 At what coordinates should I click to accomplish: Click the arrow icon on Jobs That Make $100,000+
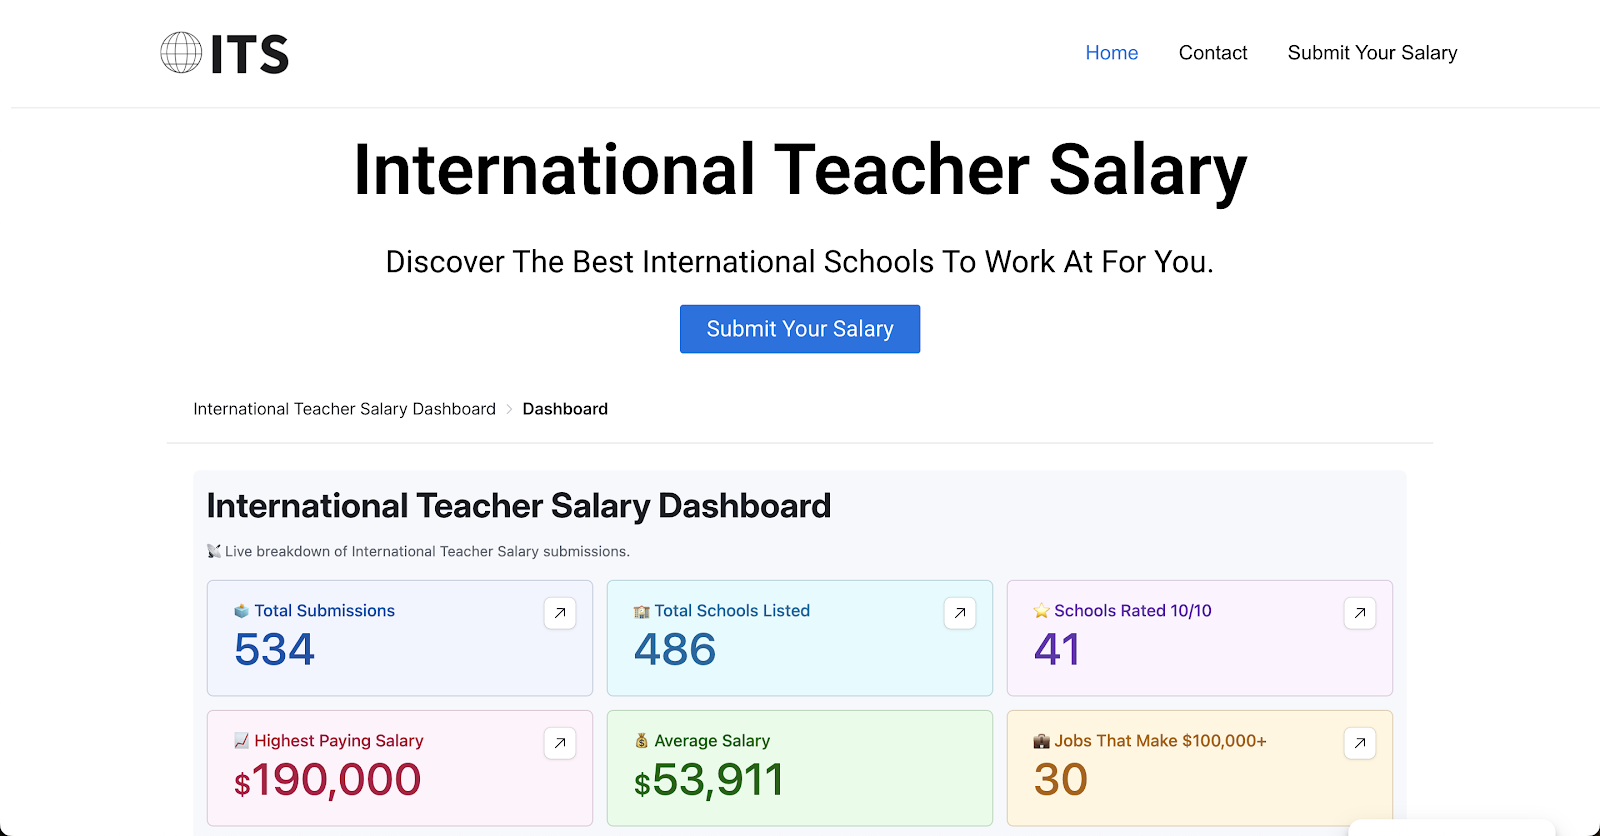click(x=1359, y=743)
